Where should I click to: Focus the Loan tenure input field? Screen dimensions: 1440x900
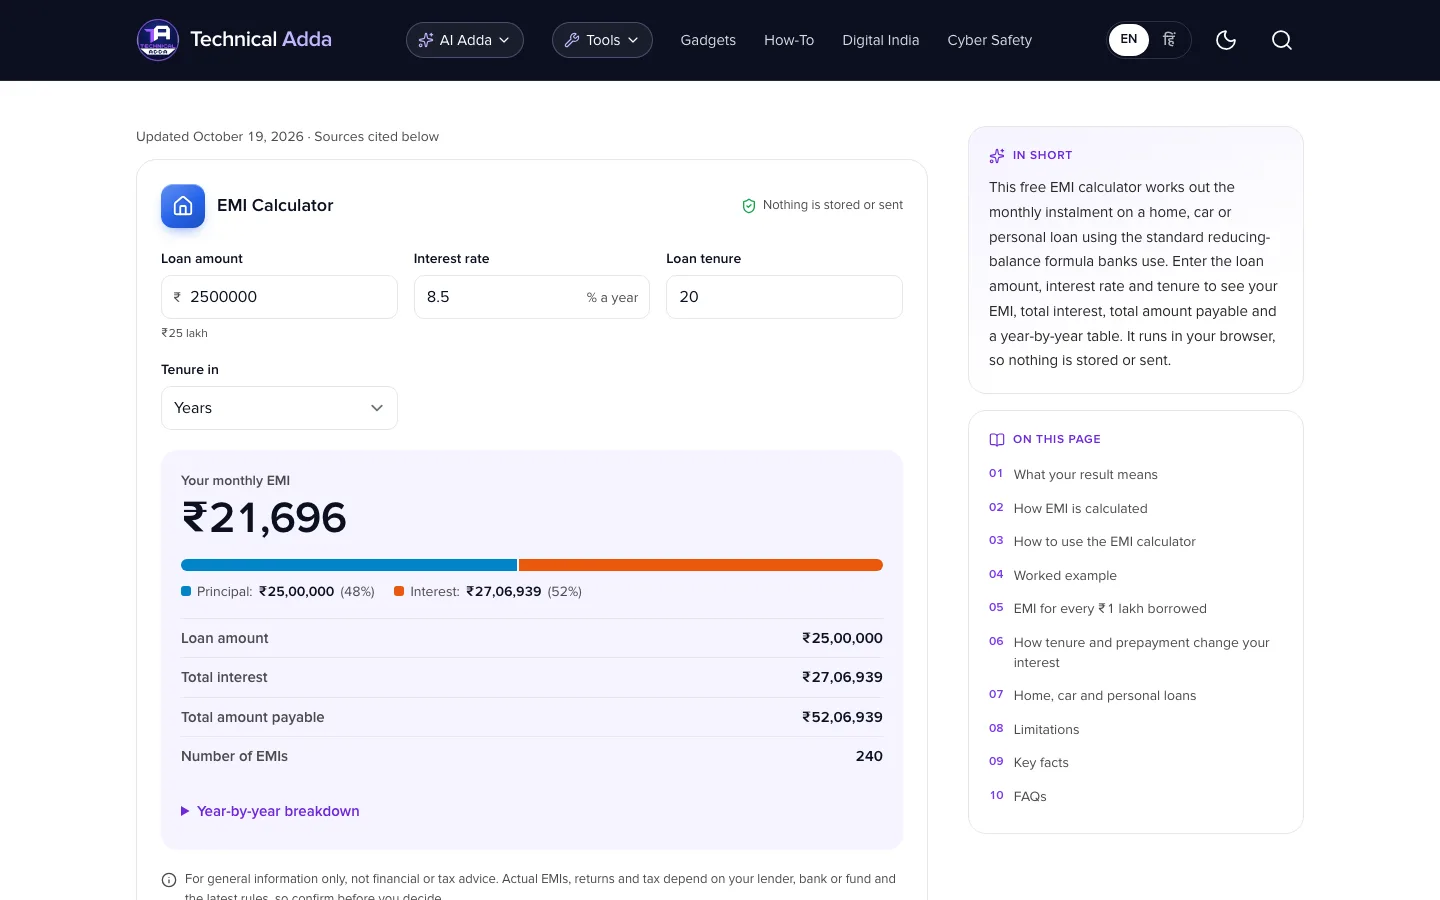click(784, 297)
